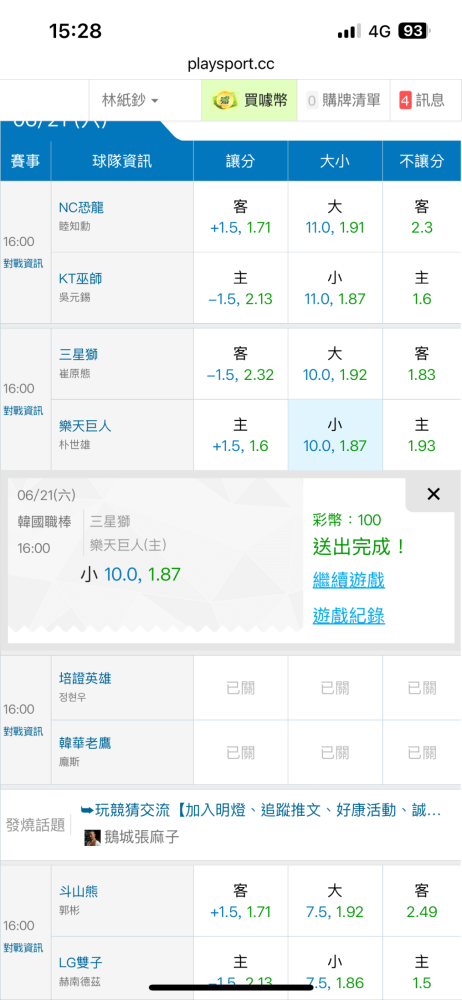Toggle the 小 10.0, 1.87 selected cell
Screen dimensions: 462x1000
tap(335, 435)
